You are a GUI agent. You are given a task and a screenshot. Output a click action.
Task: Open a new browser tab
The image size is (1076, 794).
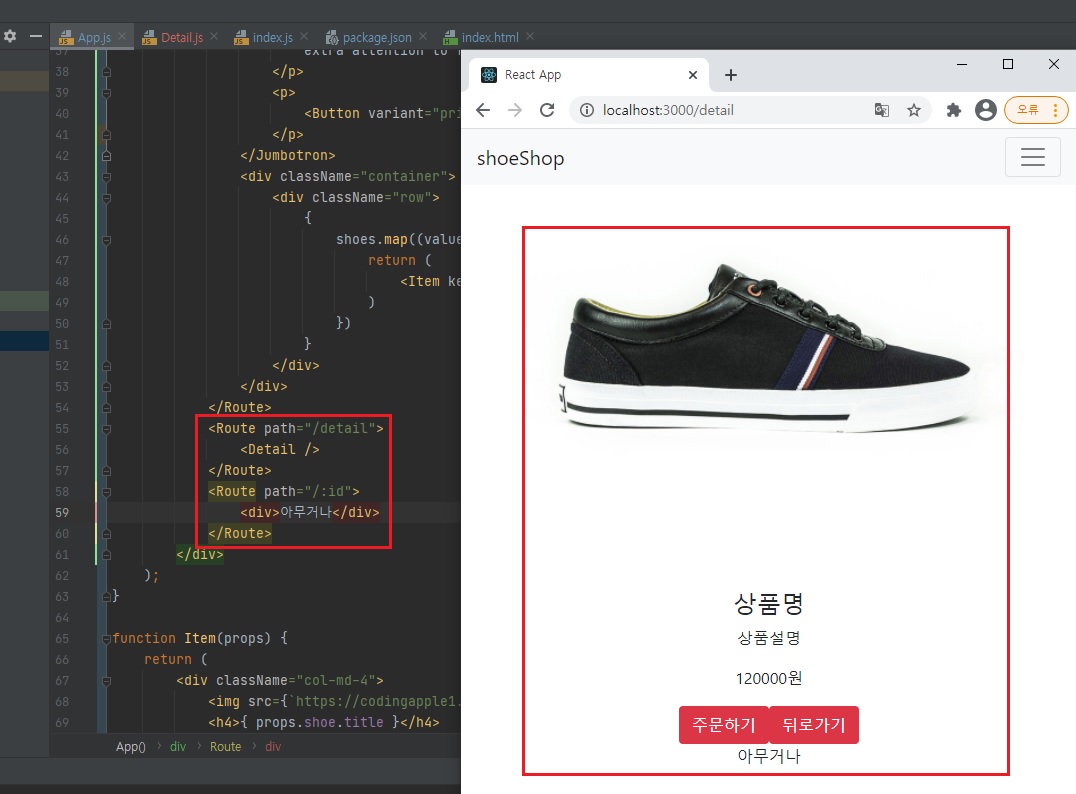pos(731,75)
